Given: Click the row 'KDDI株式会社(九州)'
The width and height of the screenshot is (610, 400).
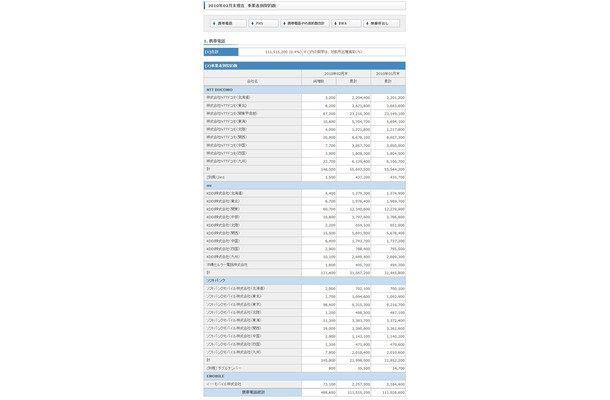Looking at the screenshot, I should pos(305,257).
